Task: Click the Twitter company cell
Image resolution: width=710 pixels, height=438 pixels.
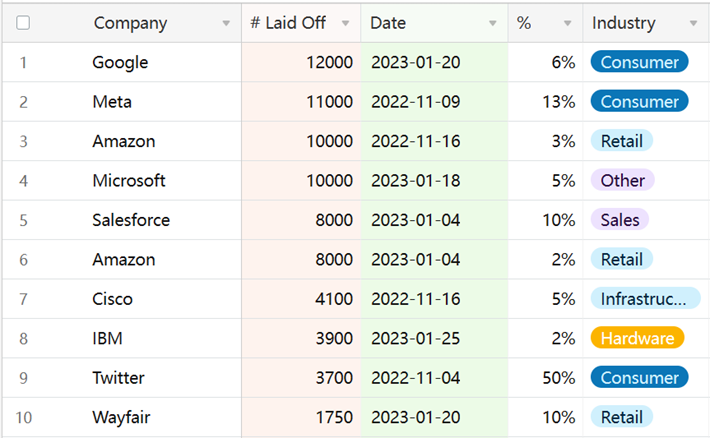Action: (x=118, y=378)
